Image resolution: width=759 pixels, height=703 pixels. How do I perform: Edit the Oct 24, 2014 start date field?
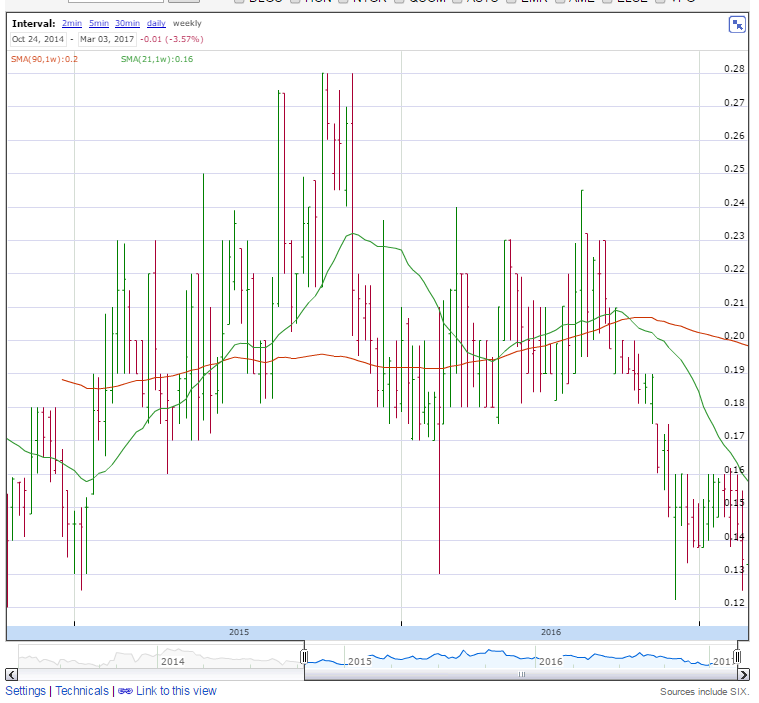pyautogui.click(x=38, y=39)
